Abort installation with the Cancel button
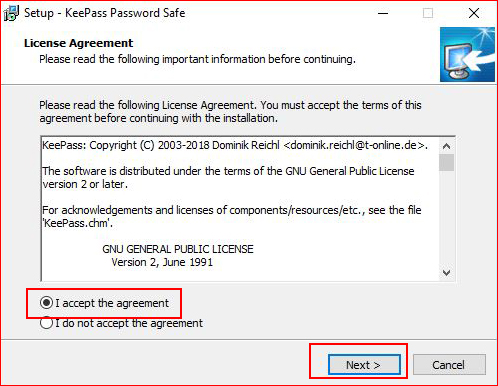The width and height of the screenshot is (498, 386). (449, 365)
